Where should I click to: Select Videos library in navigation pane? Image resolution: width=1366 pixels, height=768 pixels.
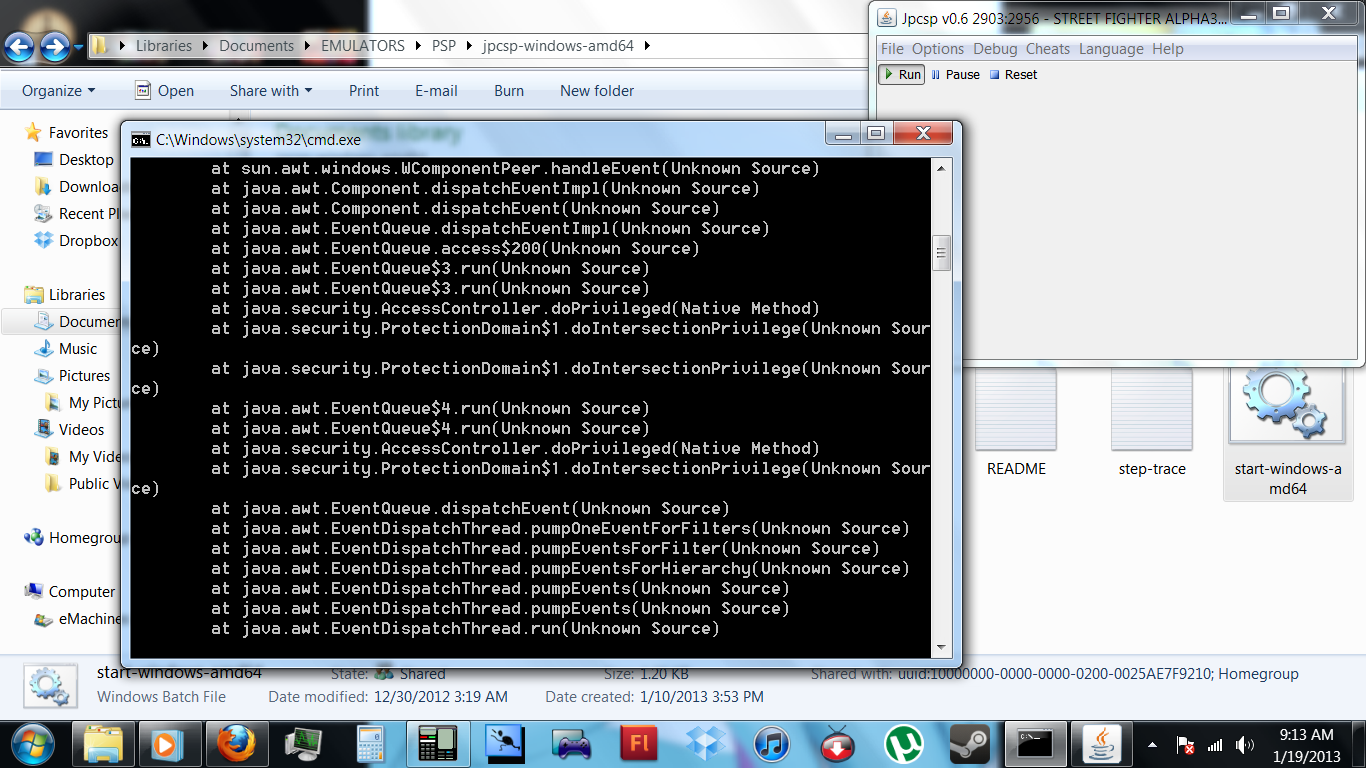coord(81,430)
